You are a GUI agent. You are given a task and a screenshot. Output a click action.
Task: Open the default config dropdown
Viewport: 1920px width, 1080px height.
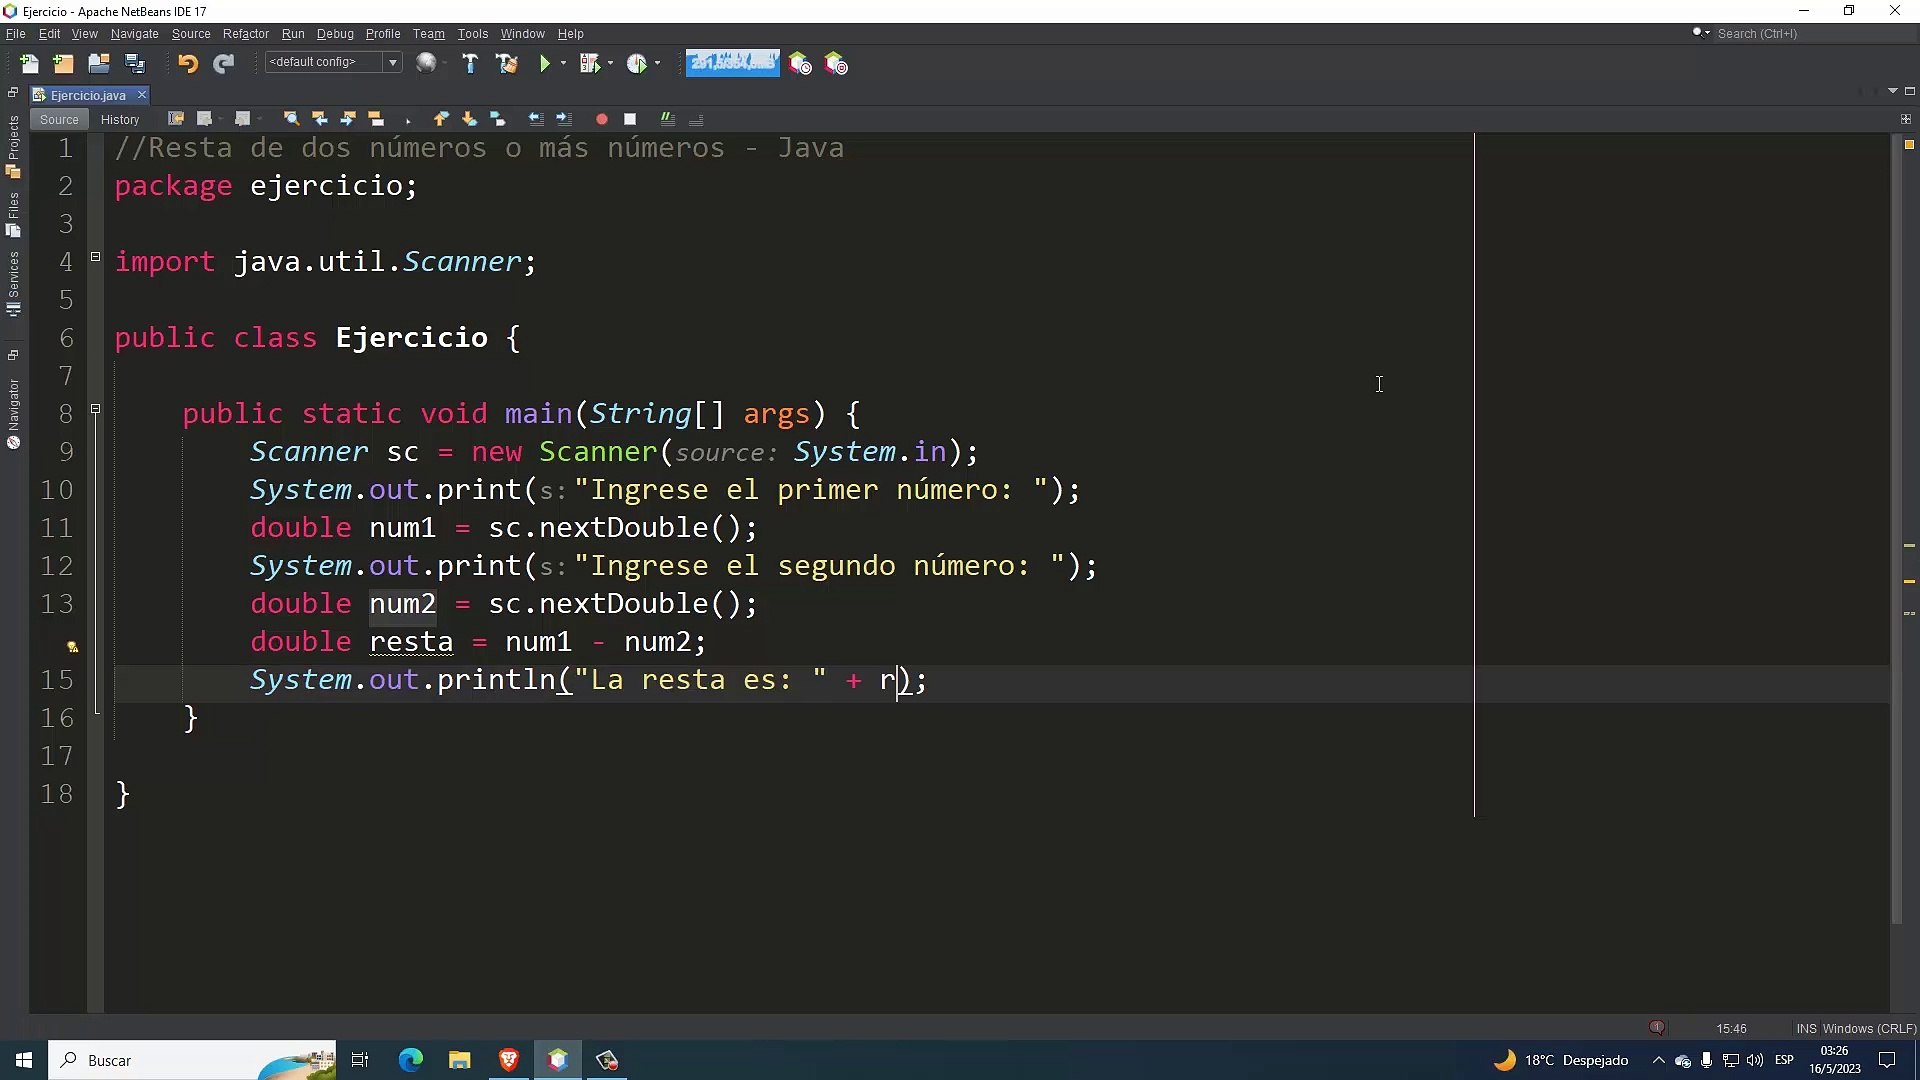click(x=393, y=63)
